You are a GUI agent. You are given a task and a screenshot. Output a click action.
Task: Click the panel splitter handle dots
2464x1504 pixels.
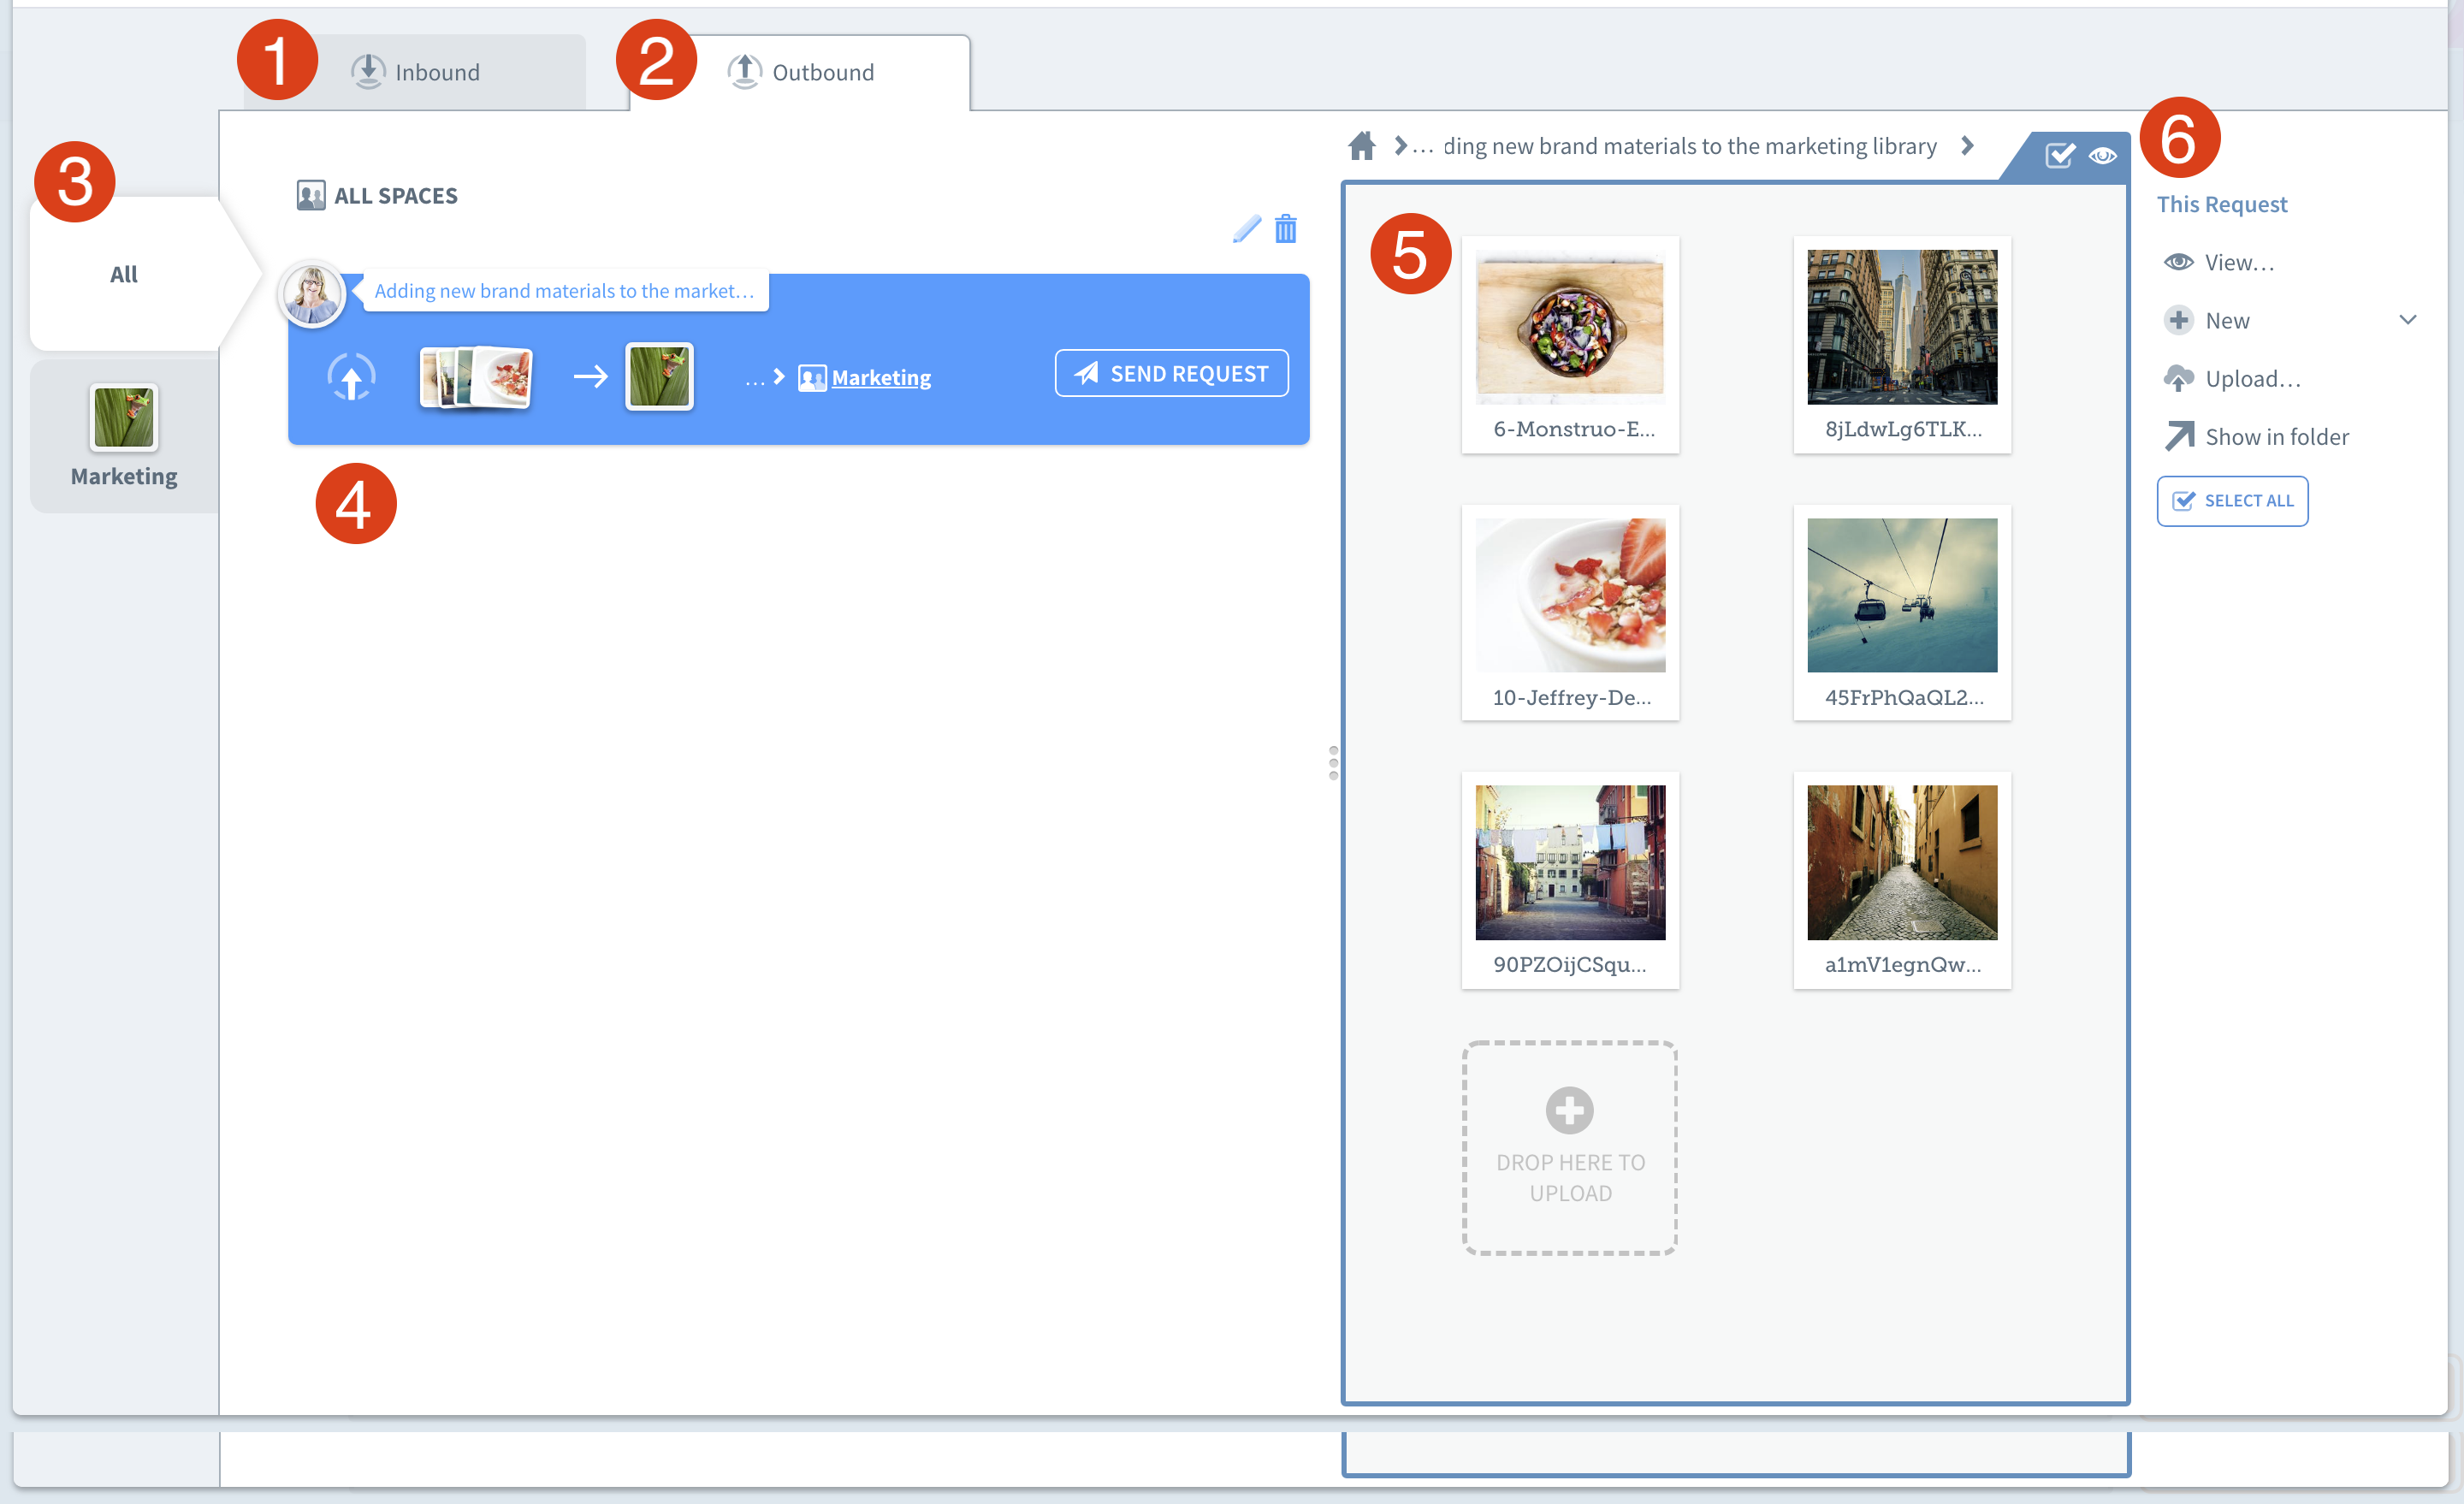coord(1333,763)
